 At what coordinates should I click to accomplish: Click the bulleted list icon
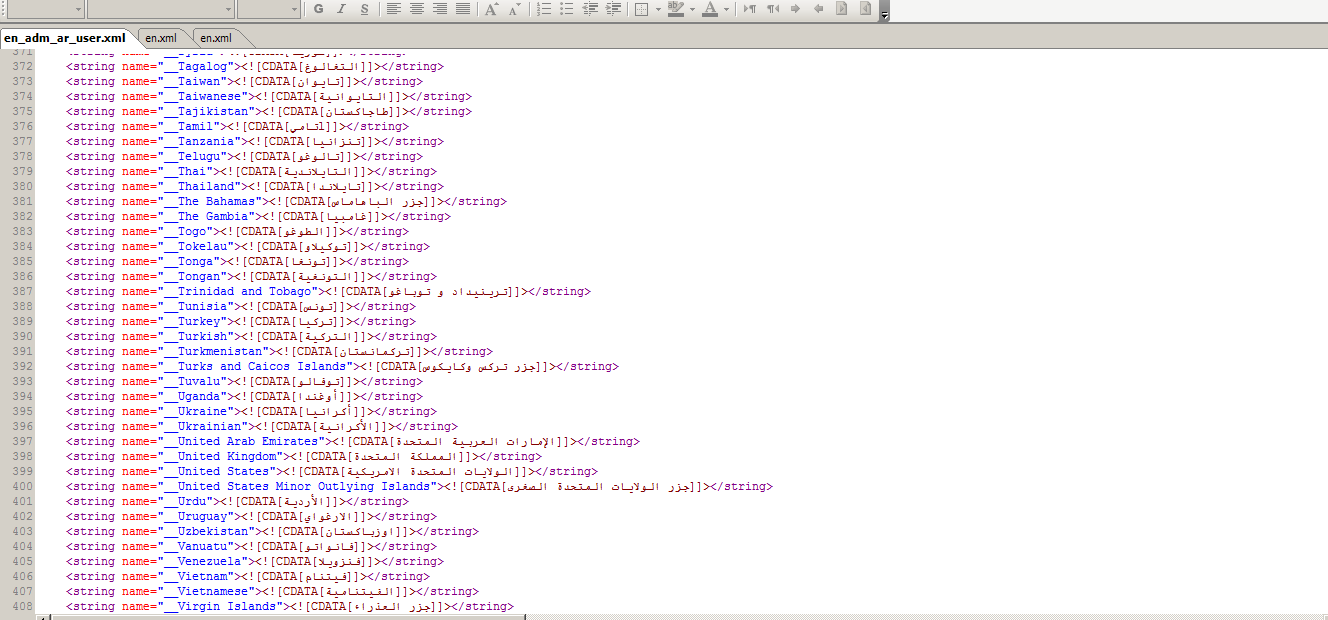pos(567,9)
